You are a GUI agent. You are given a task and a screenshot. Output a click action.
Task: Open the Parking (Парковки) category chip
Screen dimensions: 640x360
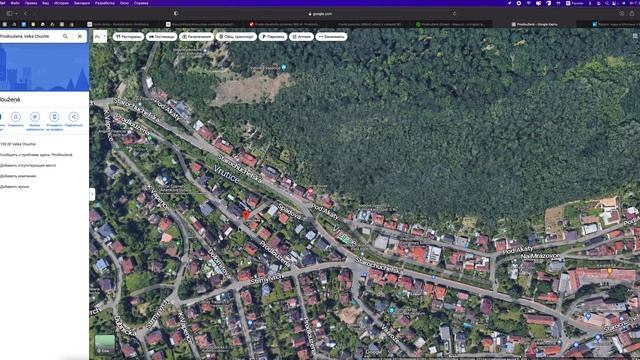(x=273, y=37)
